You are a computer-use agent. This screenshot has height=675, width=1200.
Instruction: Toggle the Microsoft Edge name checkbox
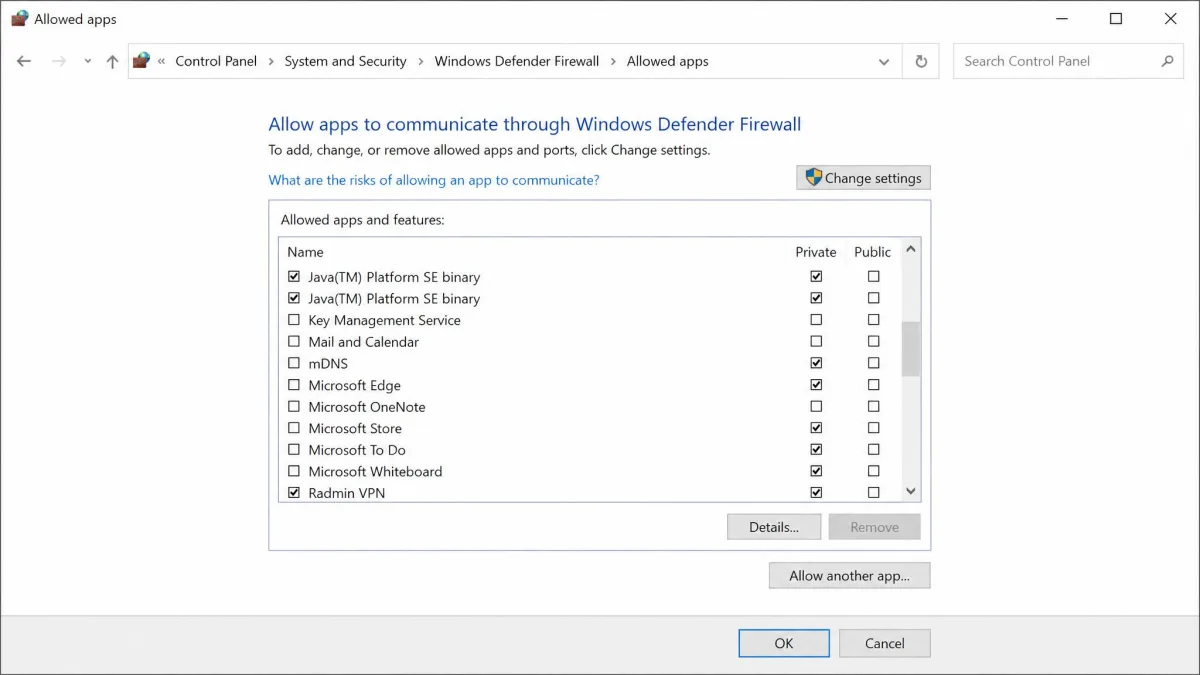pyautogui.click(x=294, y=385)
